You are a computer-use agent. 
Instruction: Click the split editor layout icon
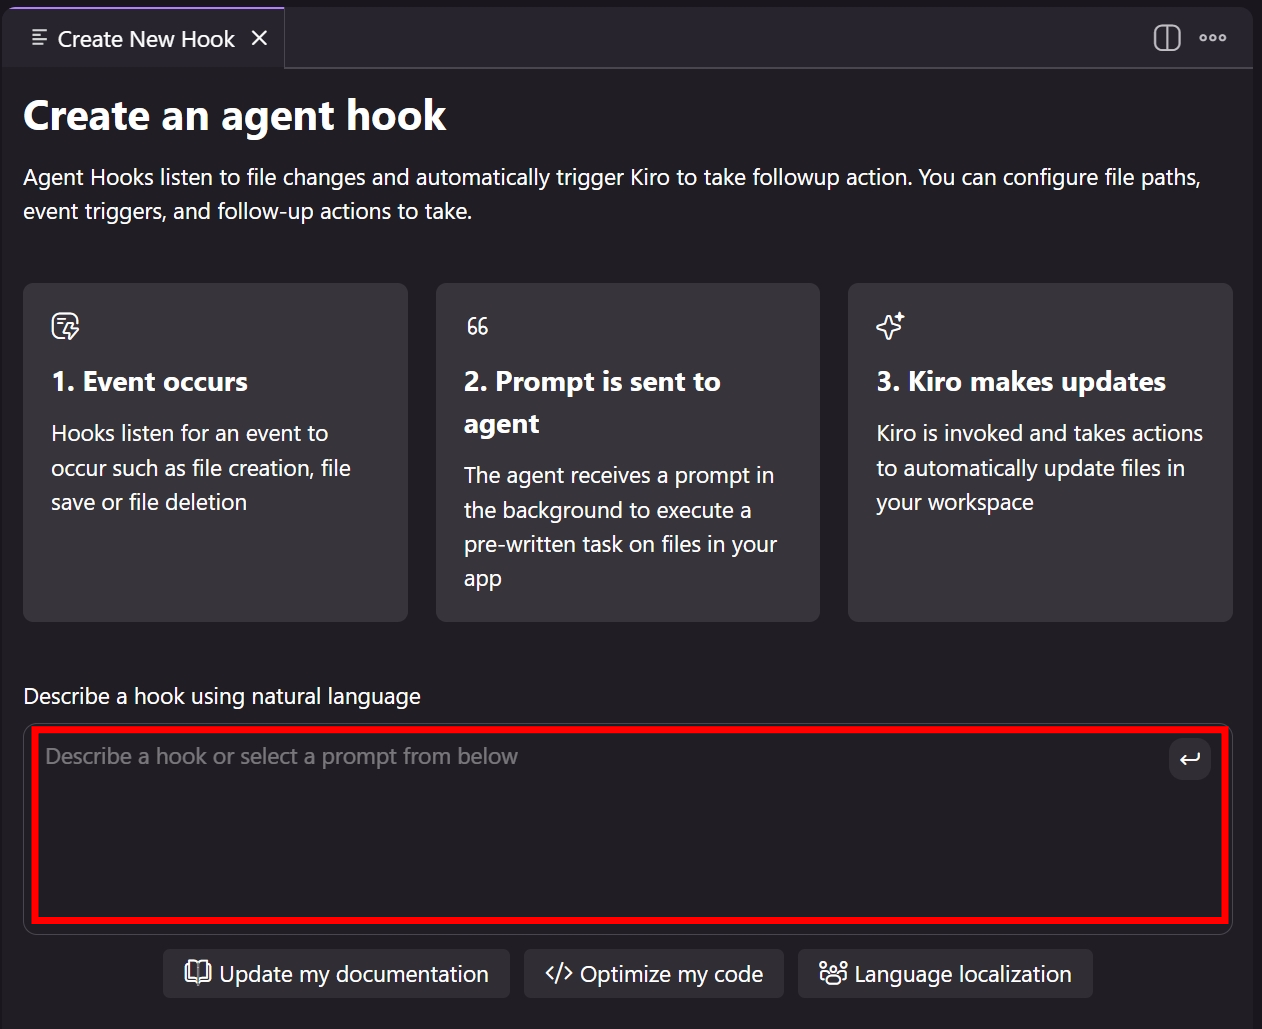click(1167, 38)
